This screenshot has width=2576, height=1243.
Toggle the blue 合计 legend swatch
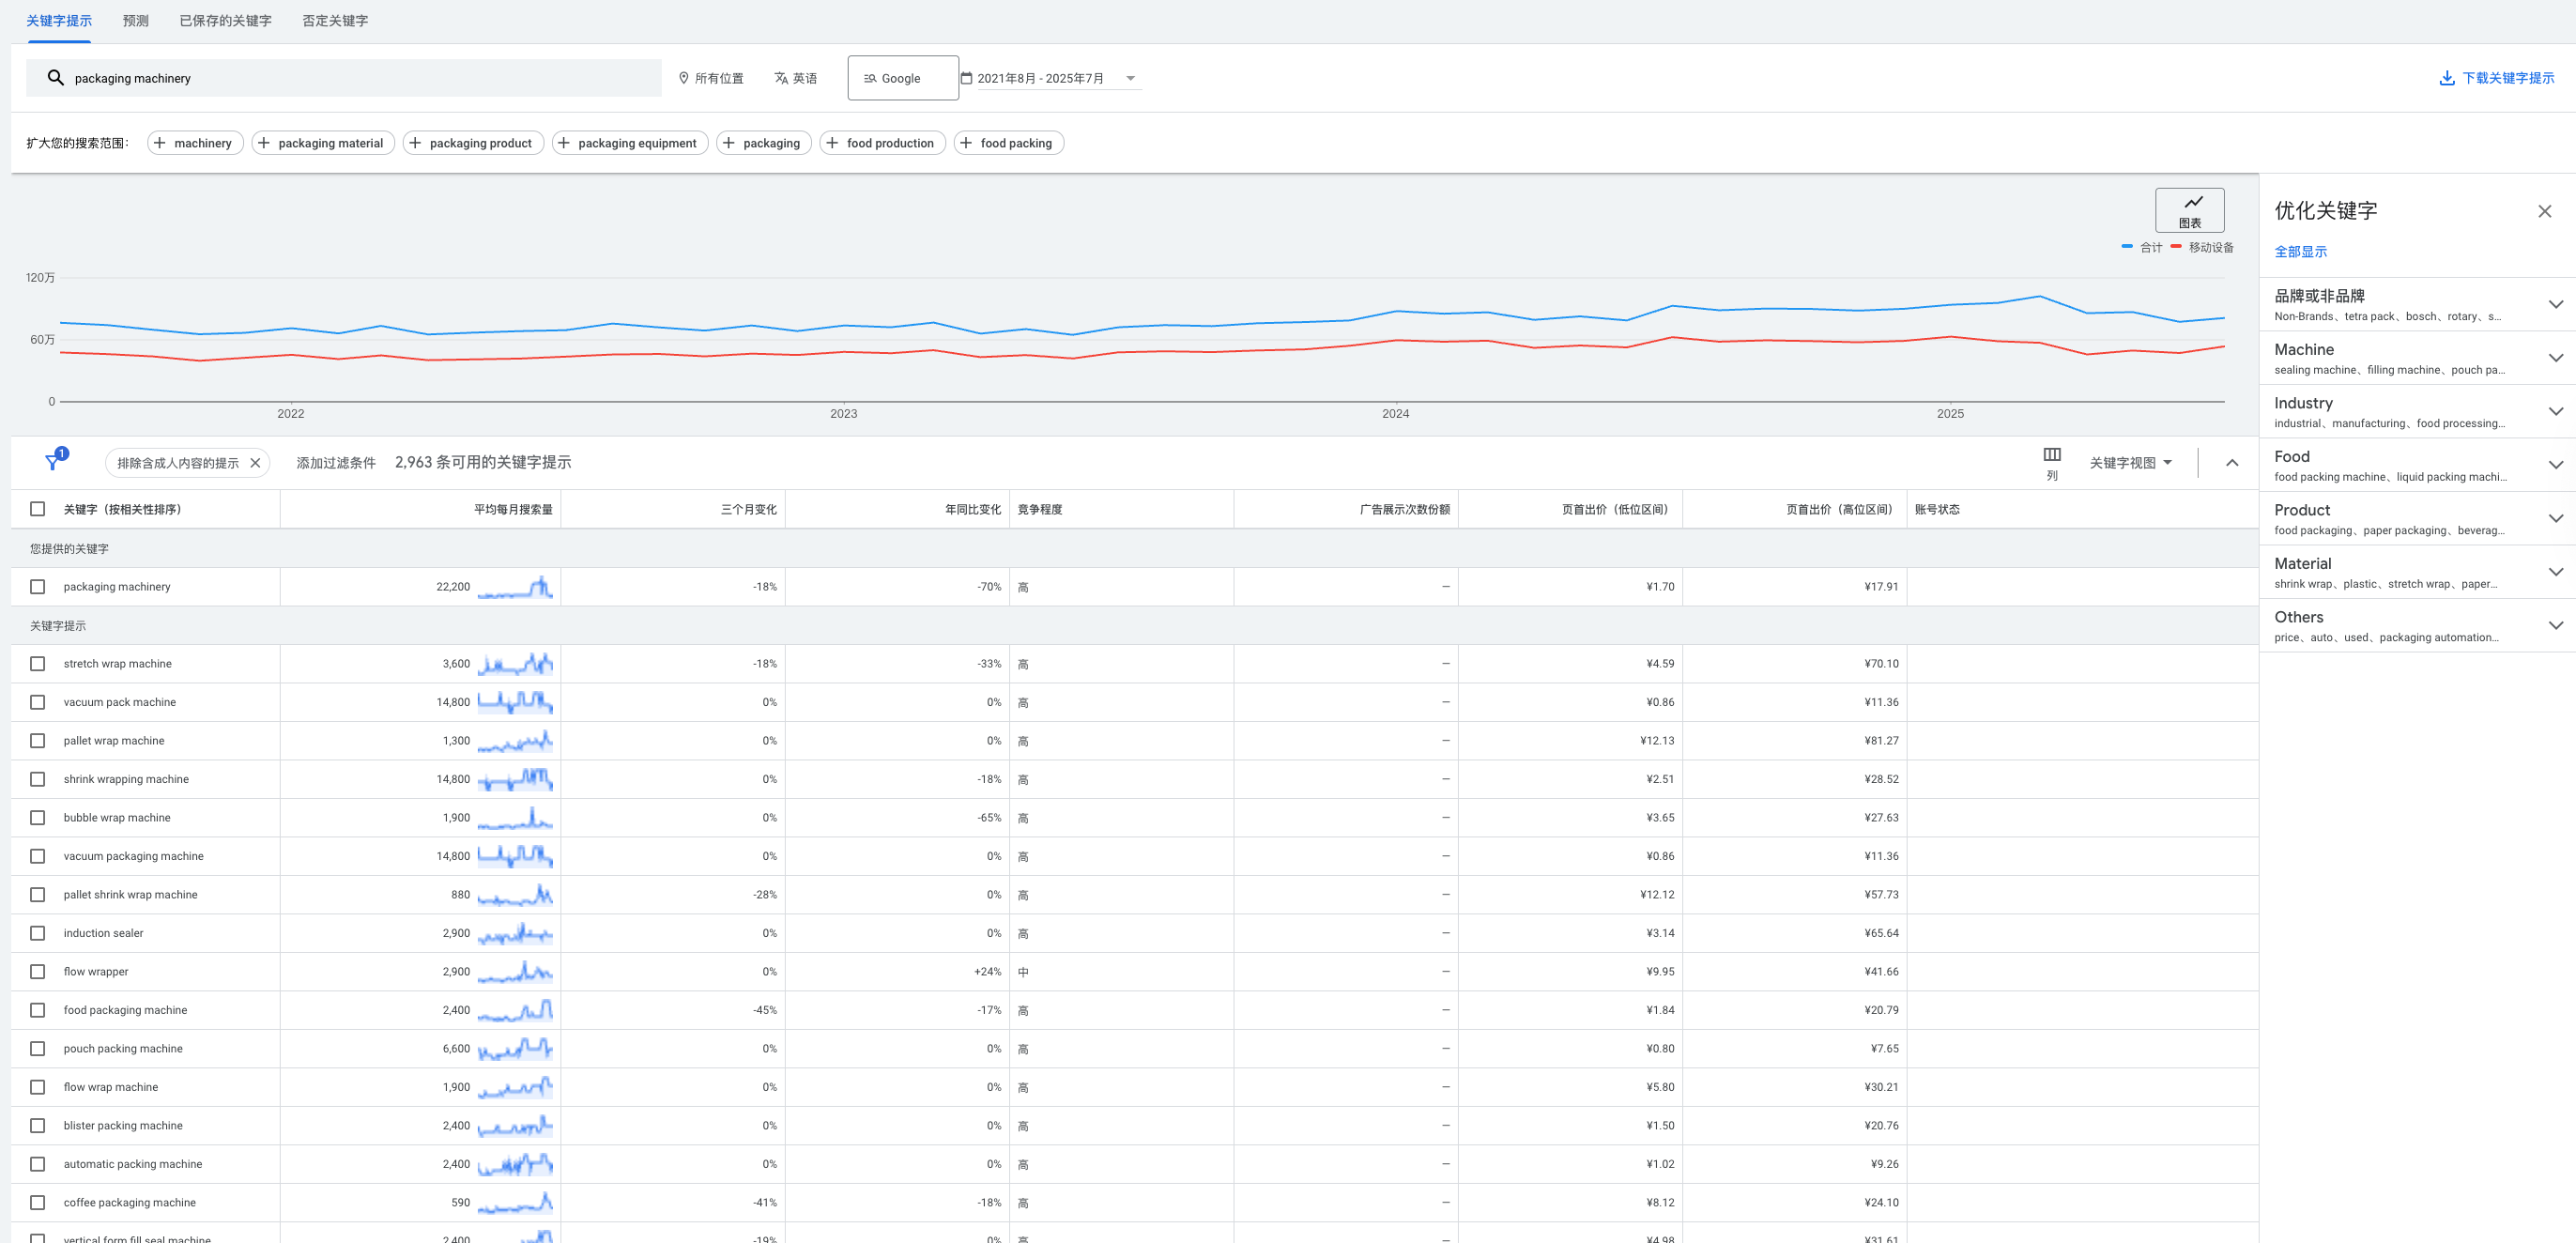2127,246
